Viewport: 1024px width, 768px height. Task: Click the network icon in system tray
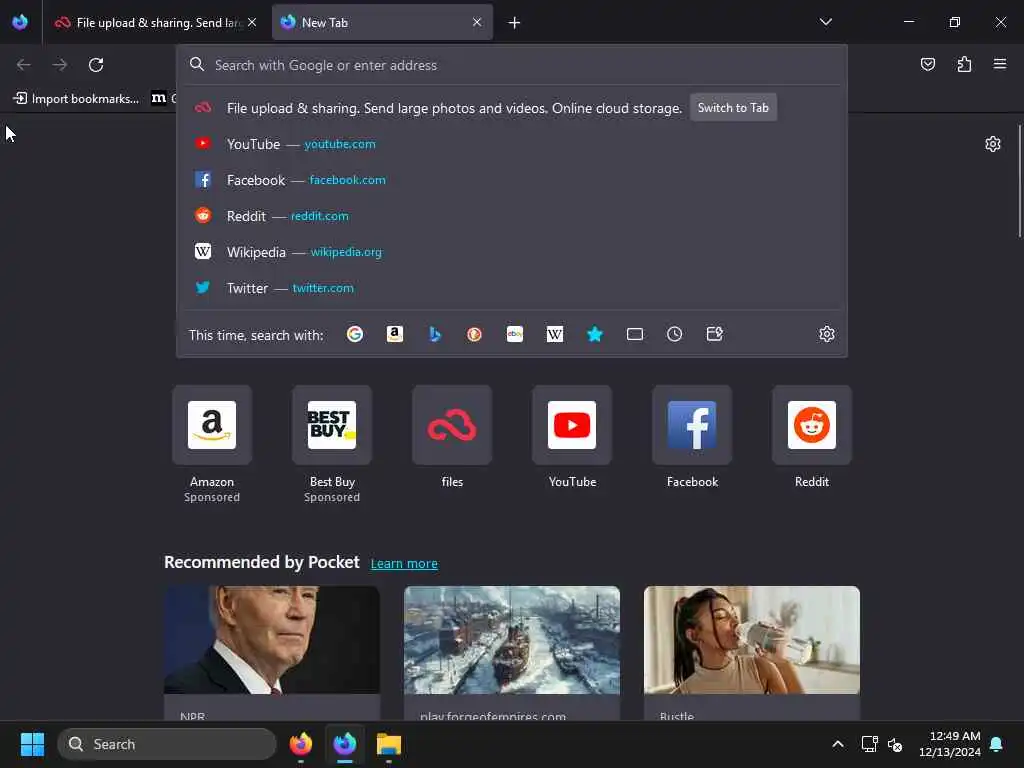pyautogui.click(x=869, y=744)
